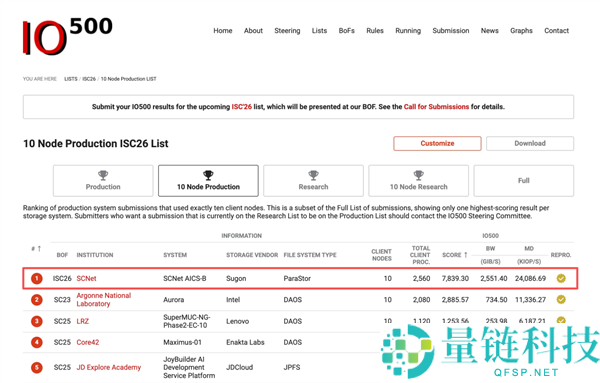The image size is (600, 383).
Task: Open the Home menu item
Action: (x=223, y=31)
